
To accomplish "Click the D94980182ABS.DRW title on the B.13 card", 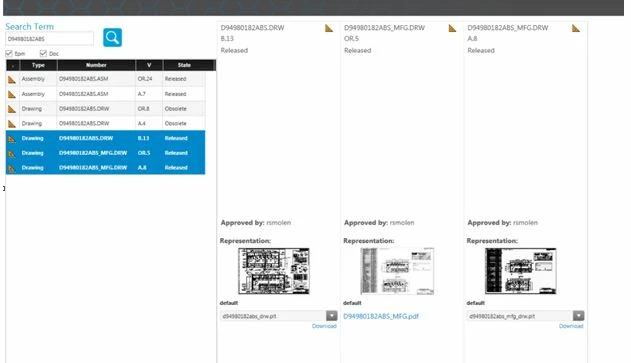I will click(252, 28).
